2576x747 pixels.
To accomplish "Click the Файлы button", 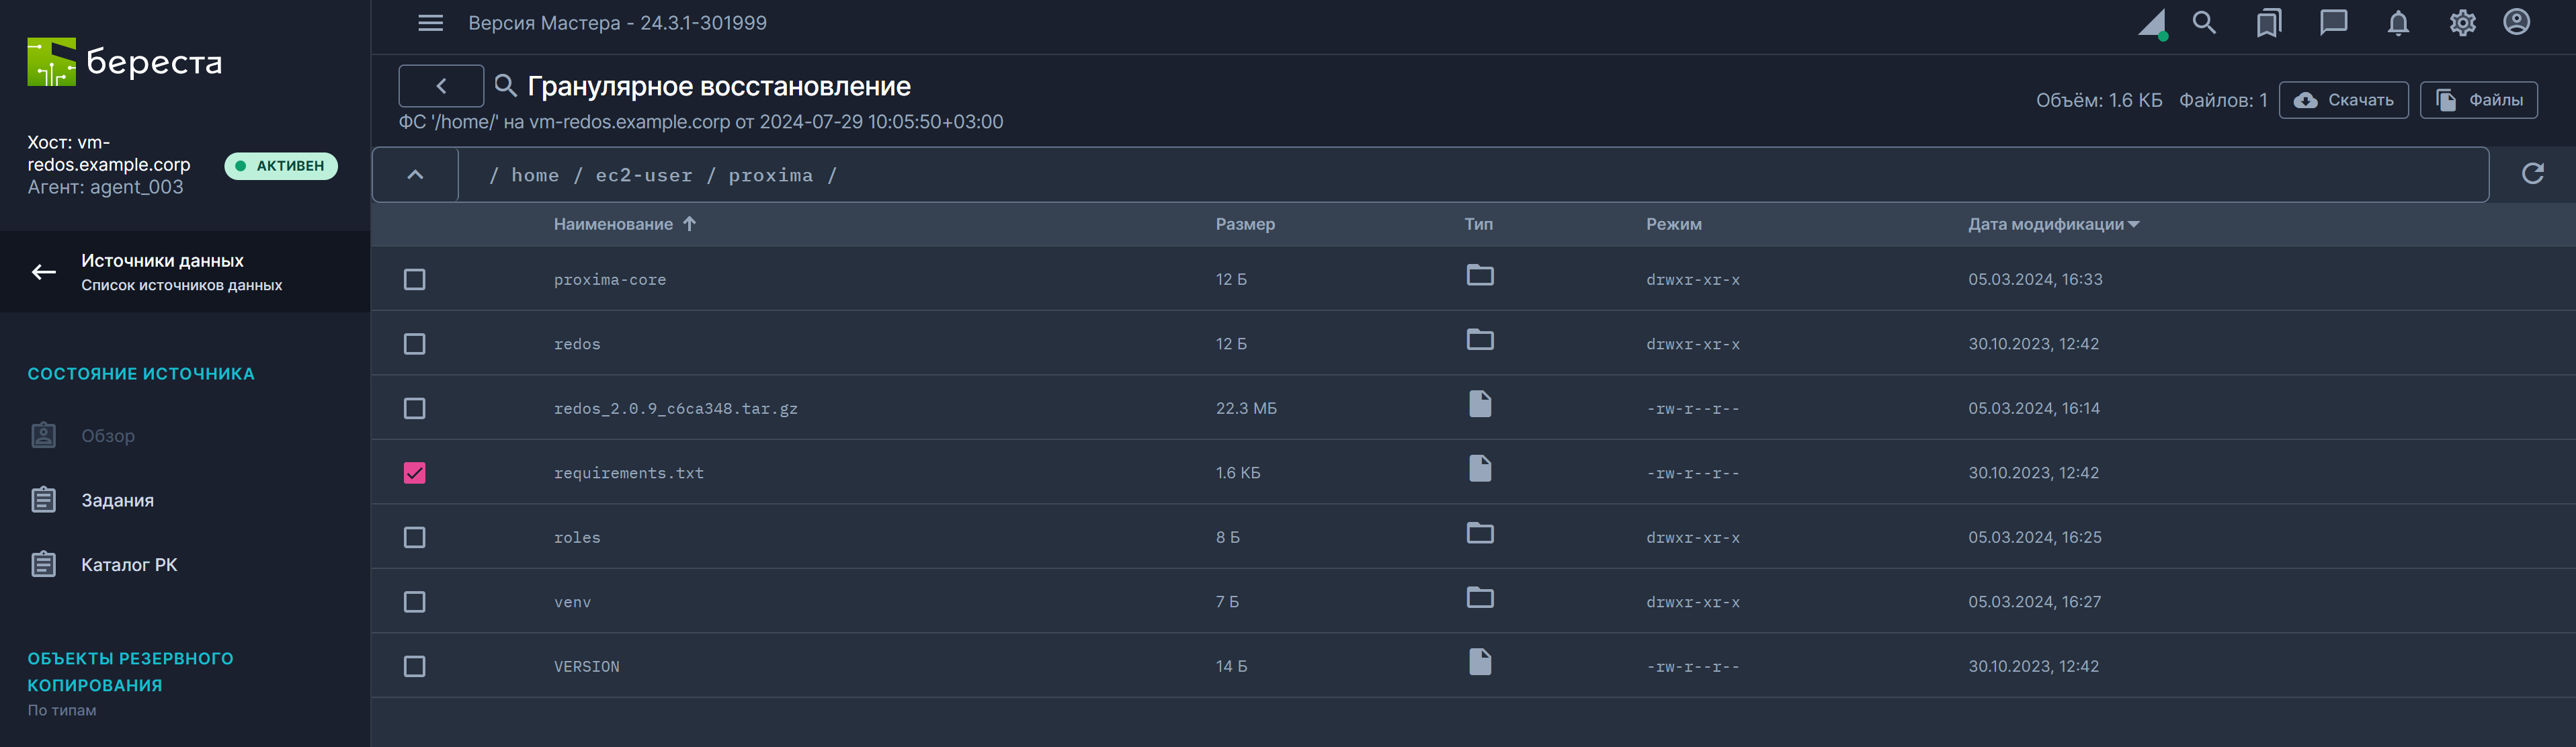I will pyautogui.click(x=2478, y=100).
